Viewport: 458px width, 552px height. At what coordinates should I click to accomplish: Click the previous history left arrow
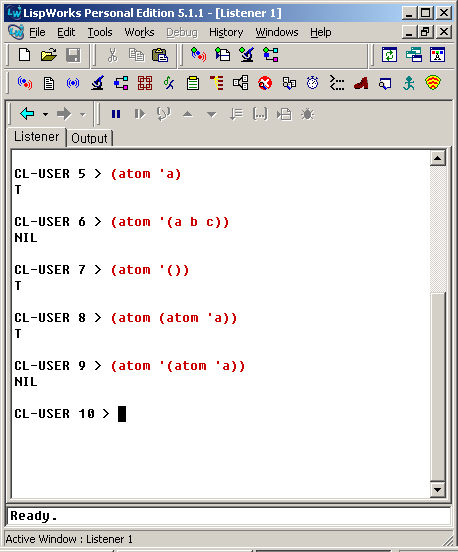pos(27,114)
